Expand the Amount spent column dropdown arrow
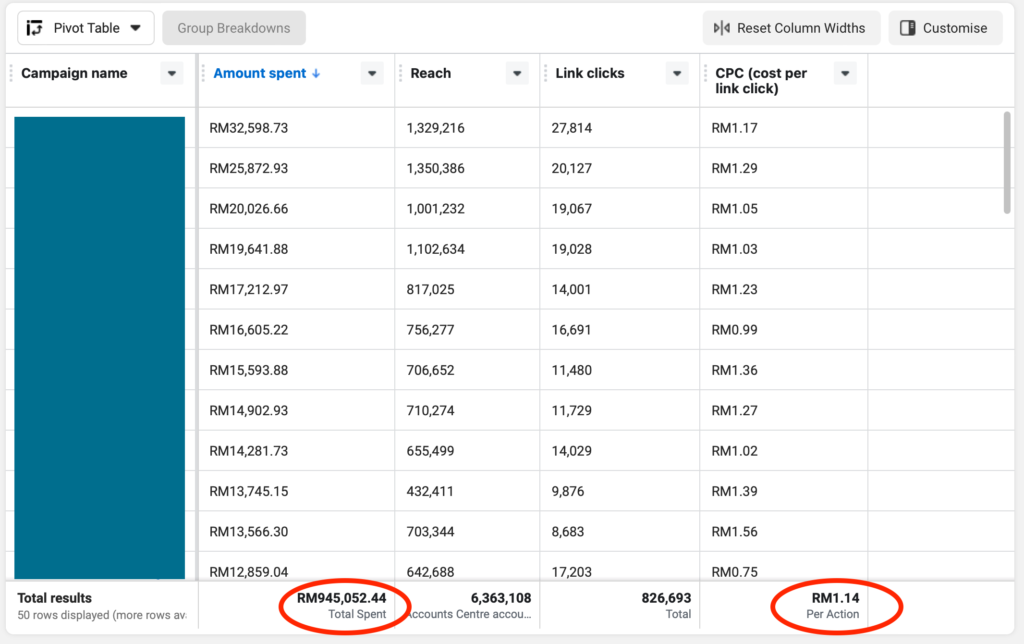The image size is (1024, 644). (x=372, y=73)
